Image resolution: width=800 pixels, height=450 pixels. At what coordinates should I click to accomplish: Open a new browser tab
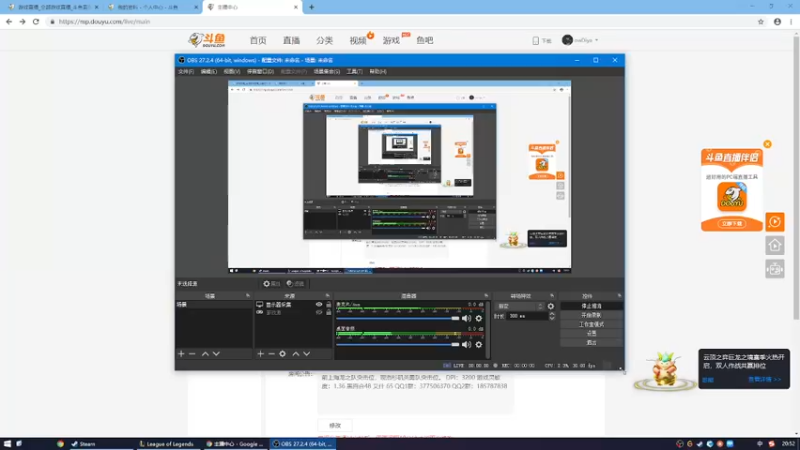pos(311,7)
